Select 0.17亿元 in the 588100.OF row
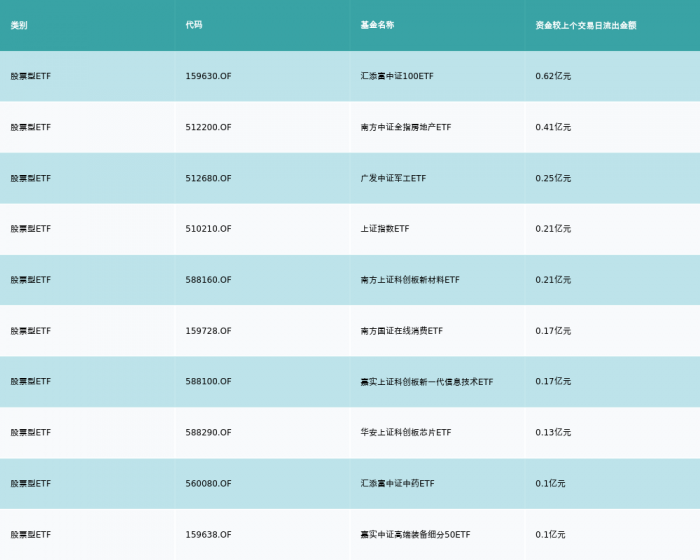This screenshot has height=560, width=700. tap(553, 381)
